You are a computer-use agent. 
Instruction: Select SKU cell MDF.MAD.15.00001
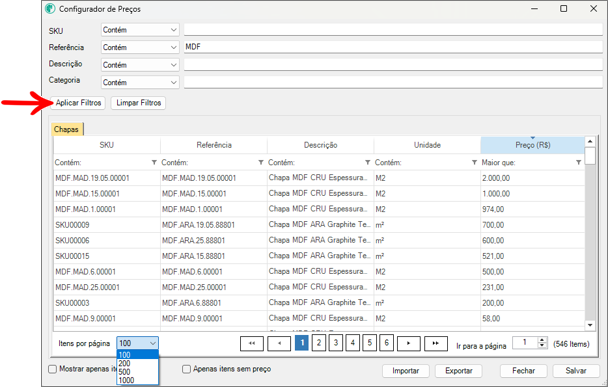tap(107, 194)
